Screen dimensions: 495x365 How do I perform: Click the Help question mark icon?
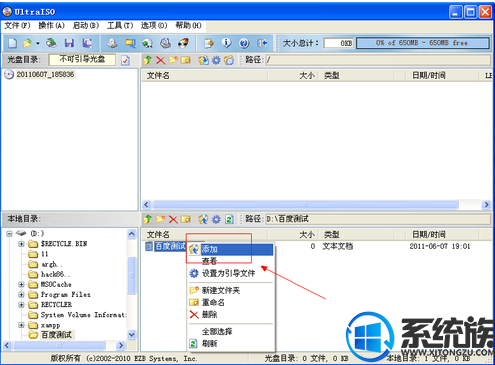[244, 43]
